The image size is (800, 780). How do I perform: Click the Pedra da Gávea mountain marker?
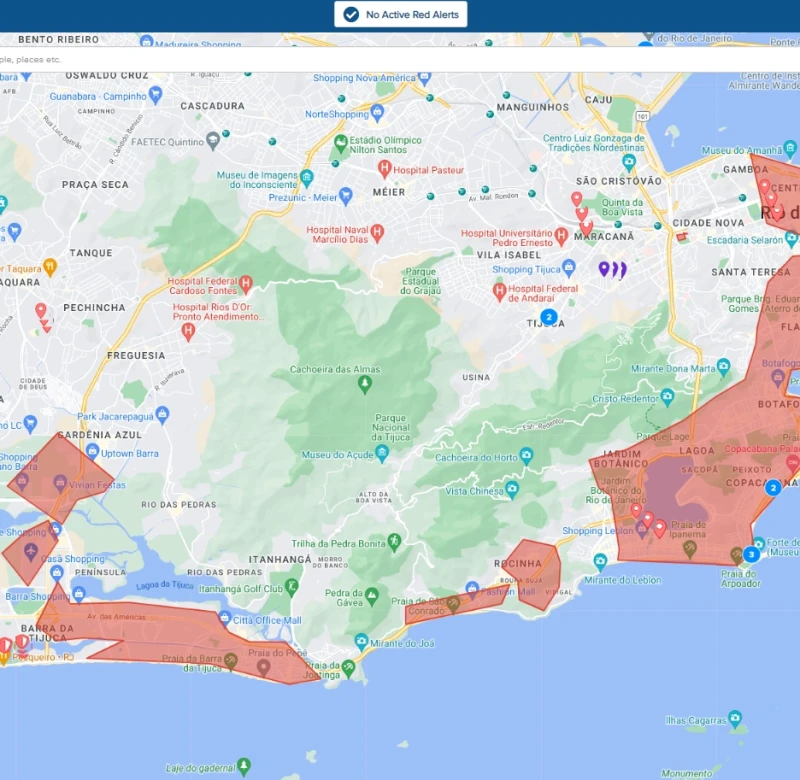372,596
